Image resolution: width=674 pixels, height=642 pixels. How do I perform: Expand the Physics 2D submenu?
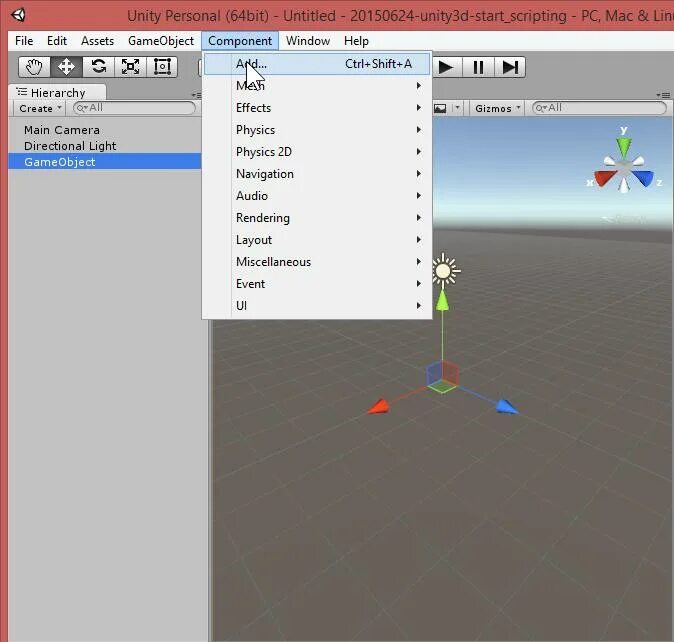[x=317, y=152]
